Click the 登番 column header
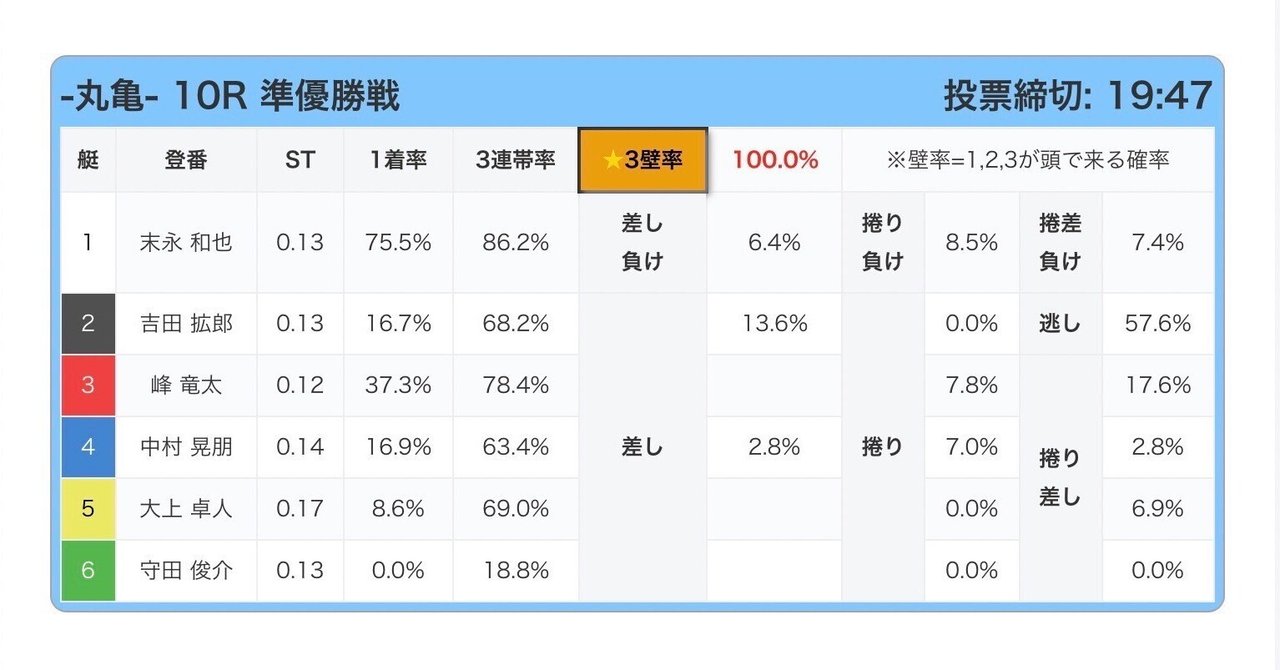This screenshot has width=1280, height=670. pos(186,160)
